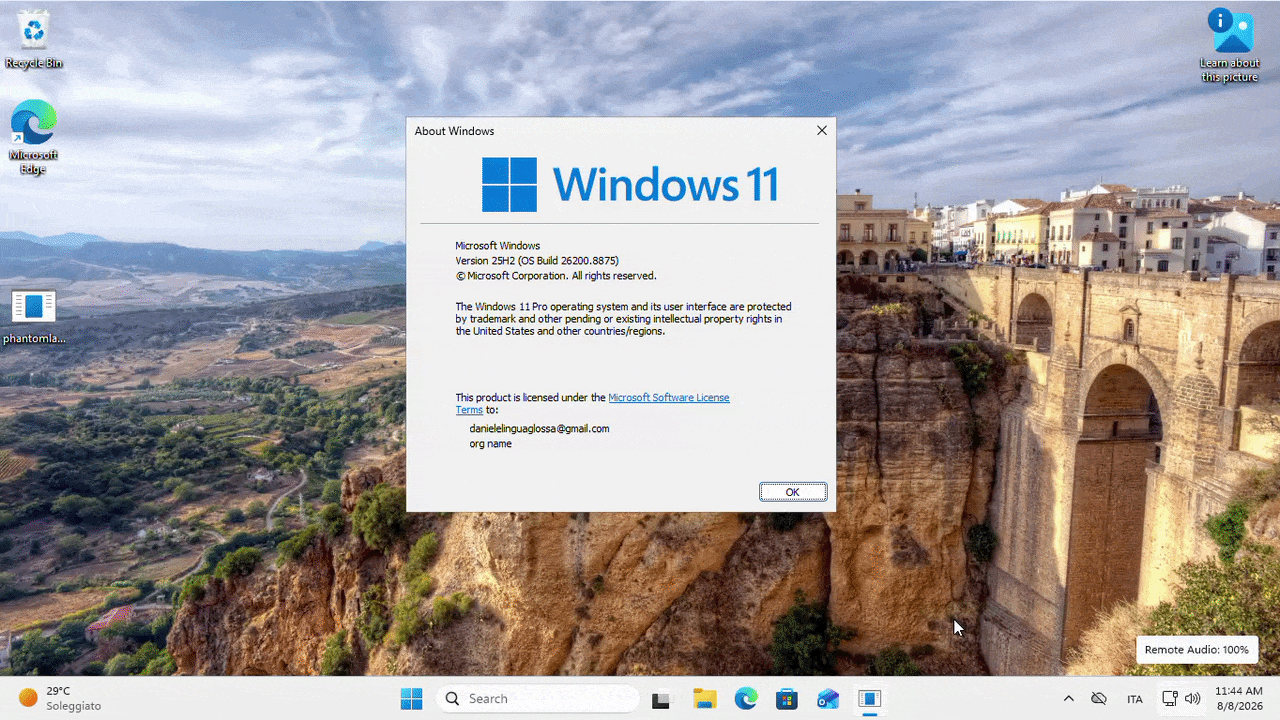Click the About Windows title bar text
The image size is (1280, 720).
pos(454,131)
